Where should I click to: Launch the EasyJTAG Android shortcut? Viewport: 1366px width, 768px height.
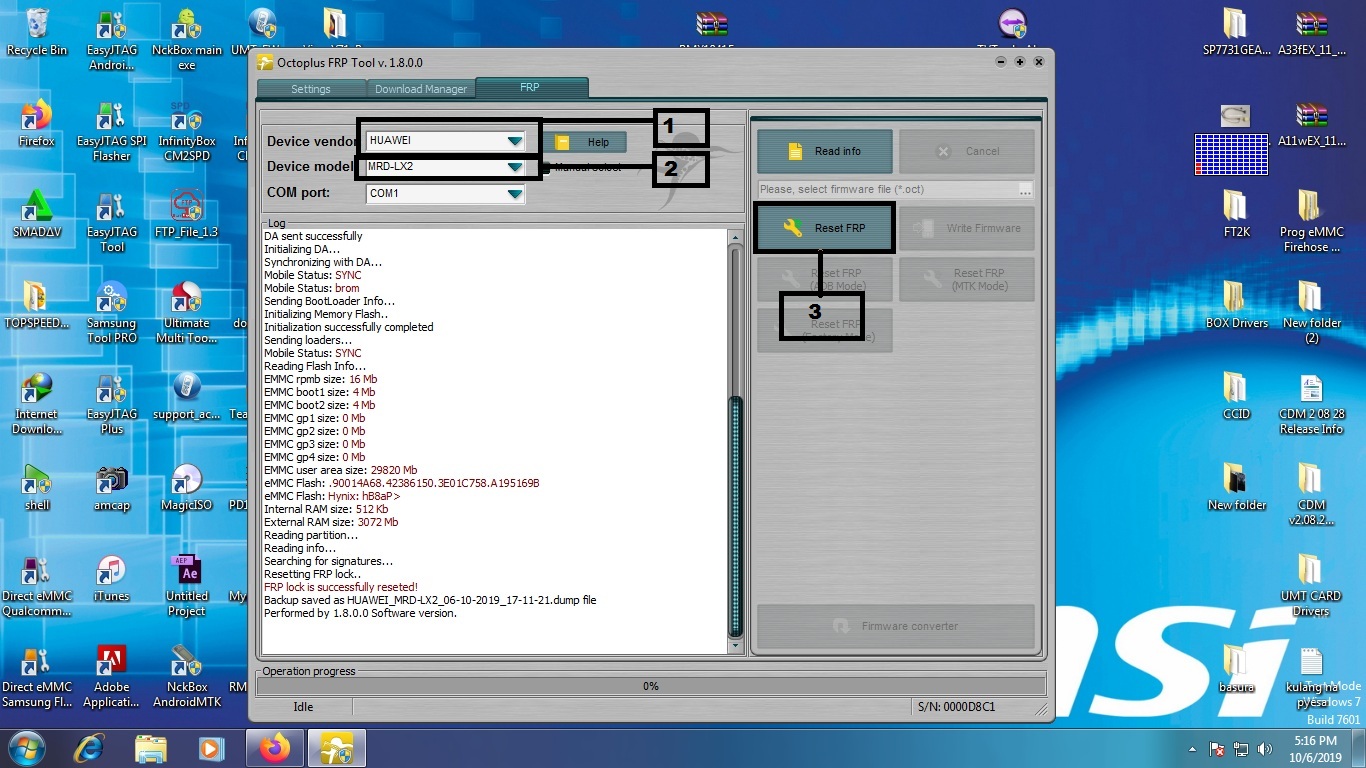[112, 40]
